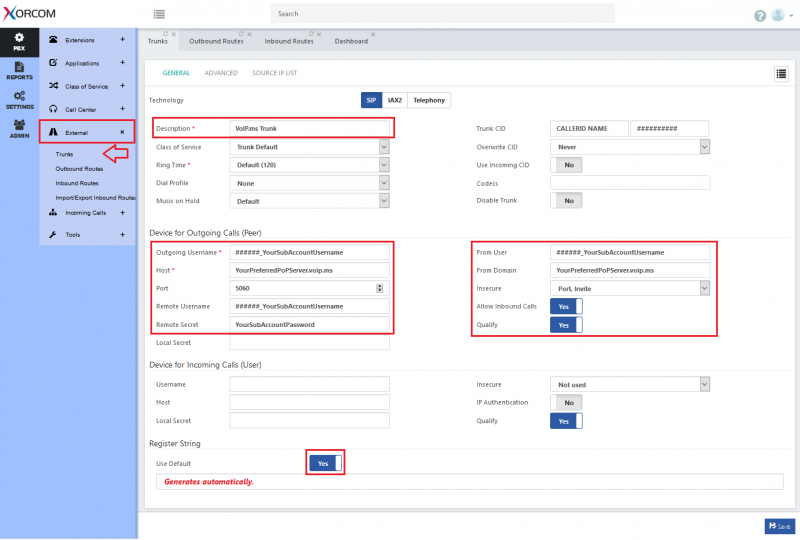Open Class of Service dropdown
This screenshot has width=800, height=540.
(x=310, y=147)
